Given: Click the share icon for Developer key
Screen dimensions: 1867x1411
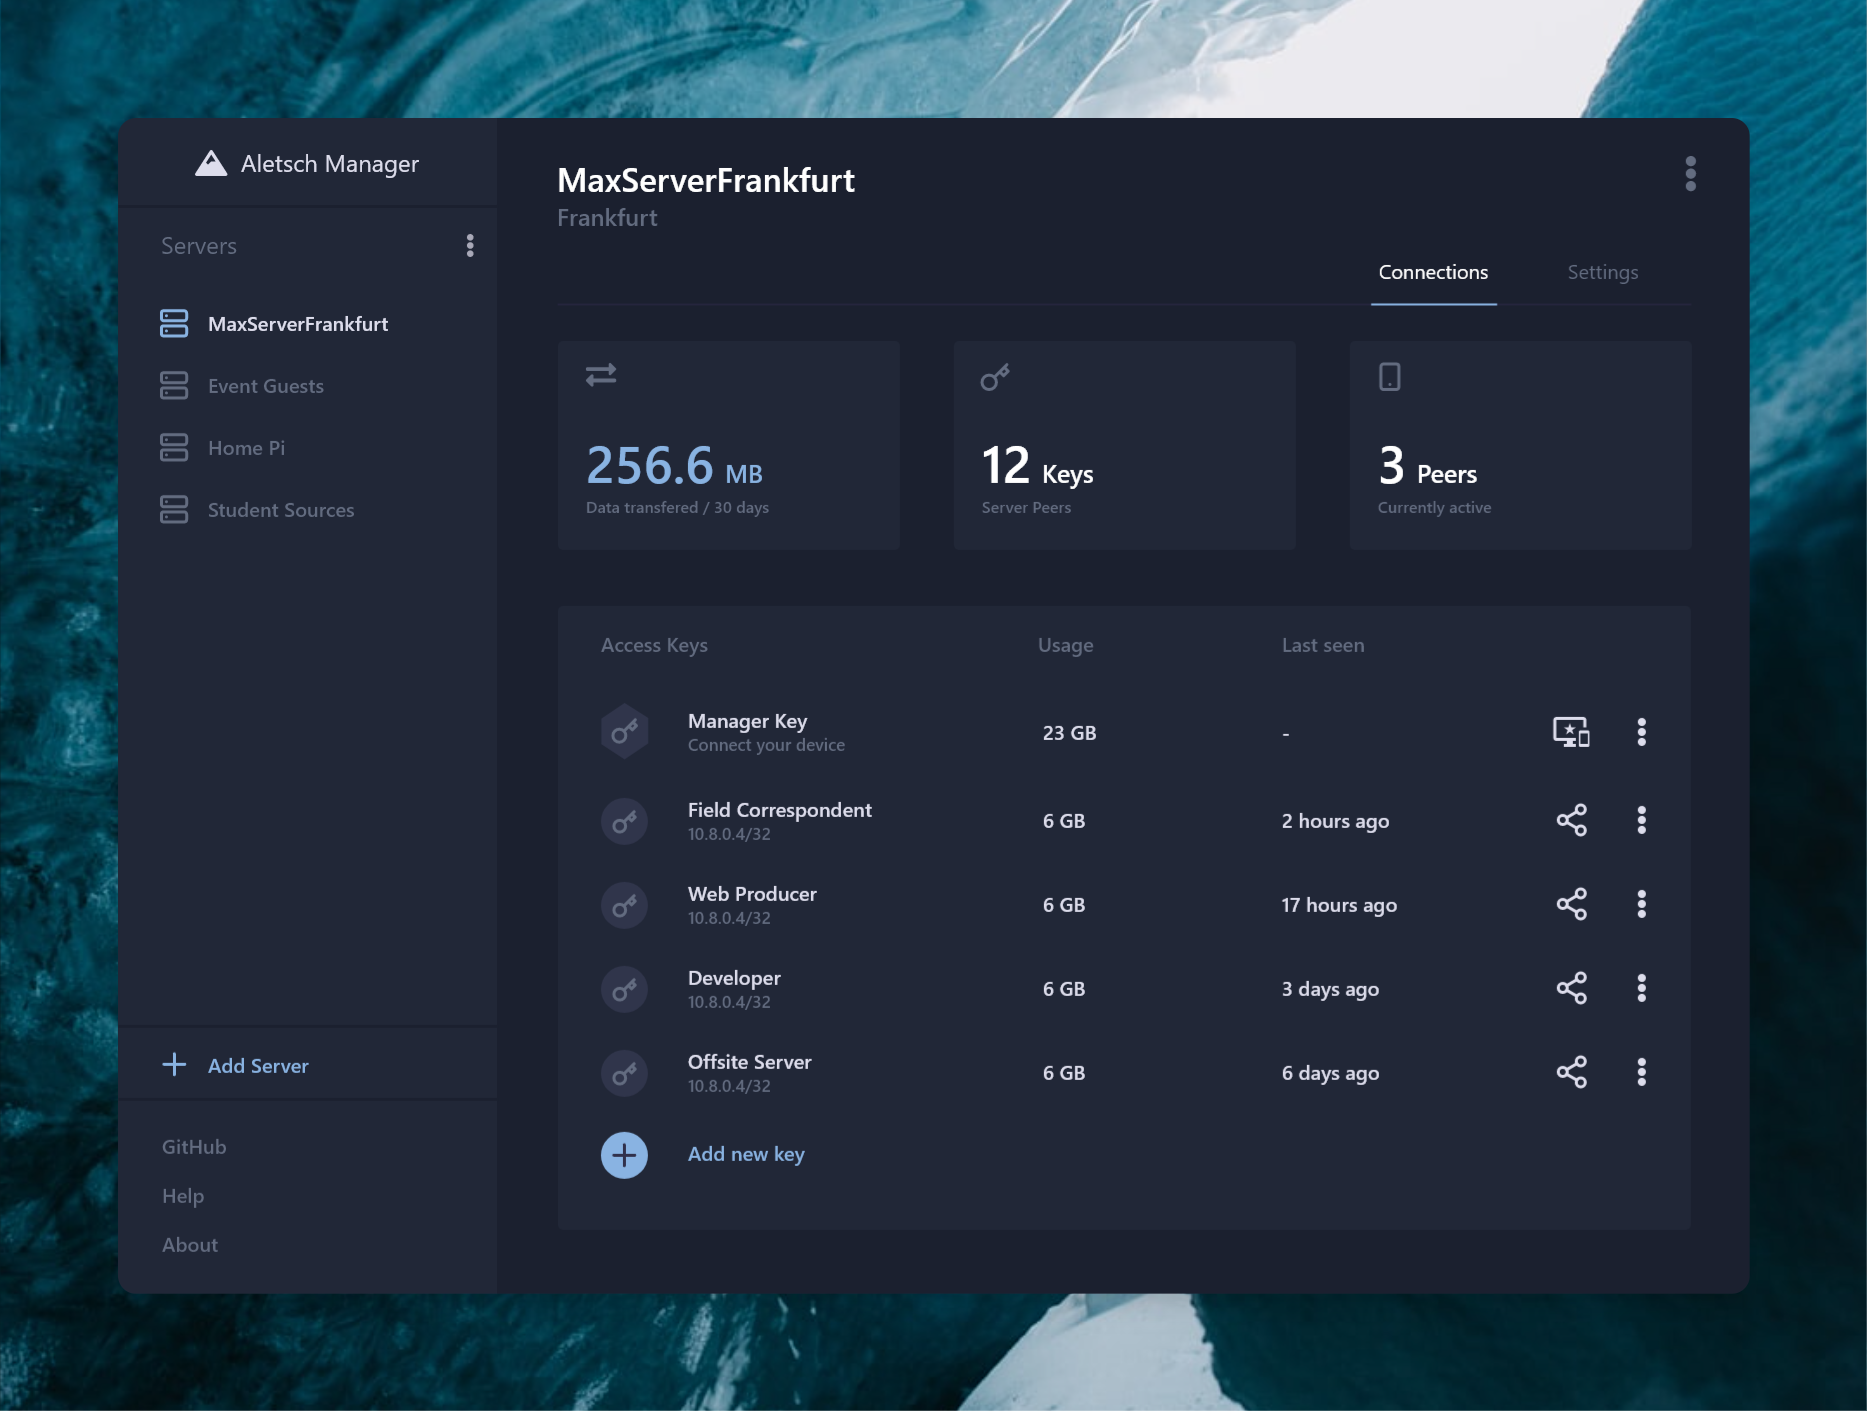Looking at the screenshot, I should (1571, 988).
